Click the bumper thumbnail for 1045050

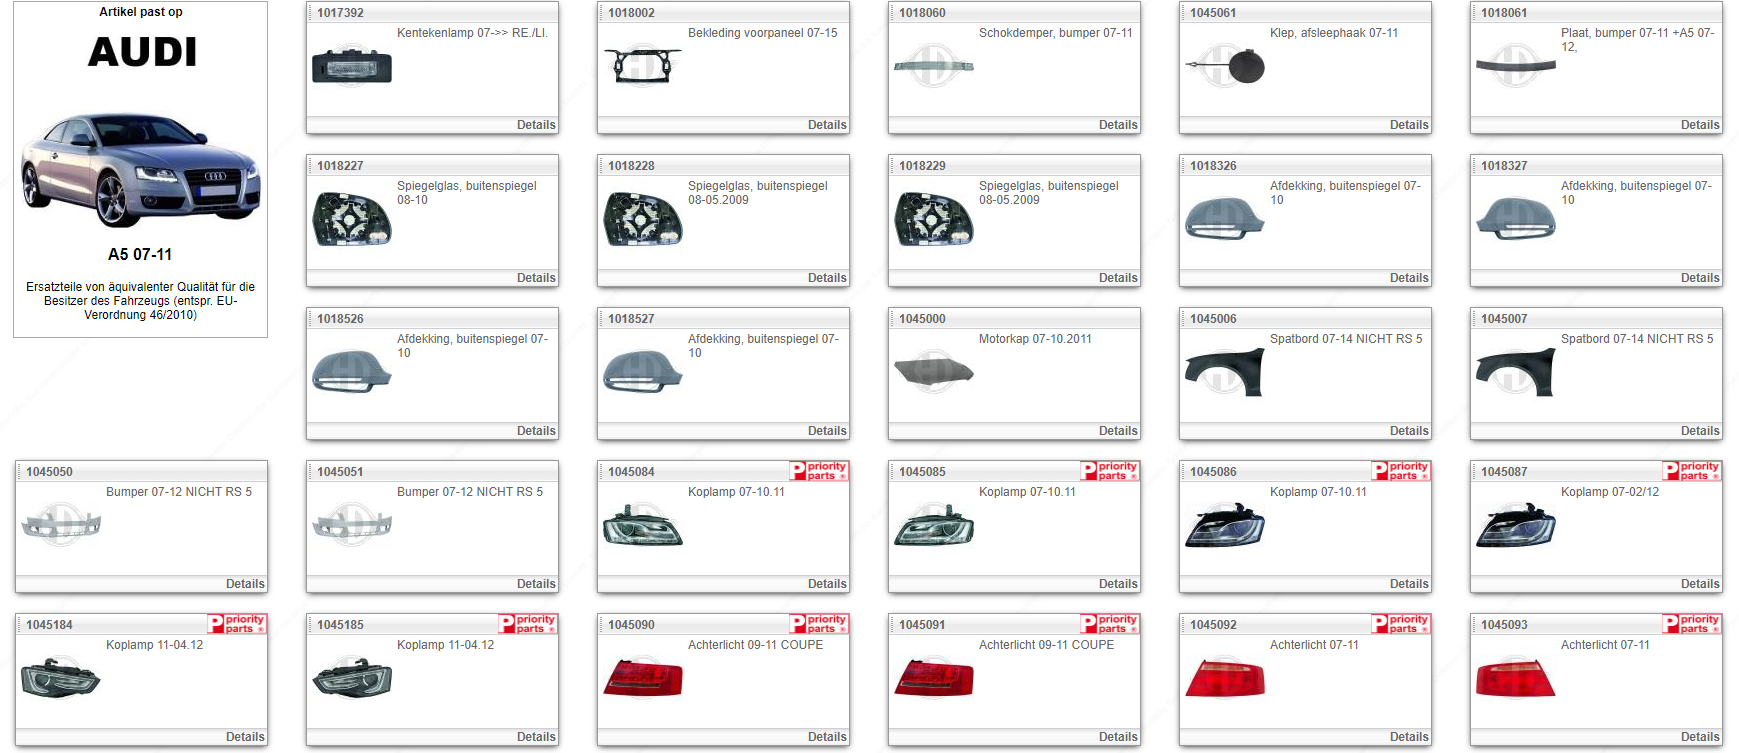click(x=61, y=525)
